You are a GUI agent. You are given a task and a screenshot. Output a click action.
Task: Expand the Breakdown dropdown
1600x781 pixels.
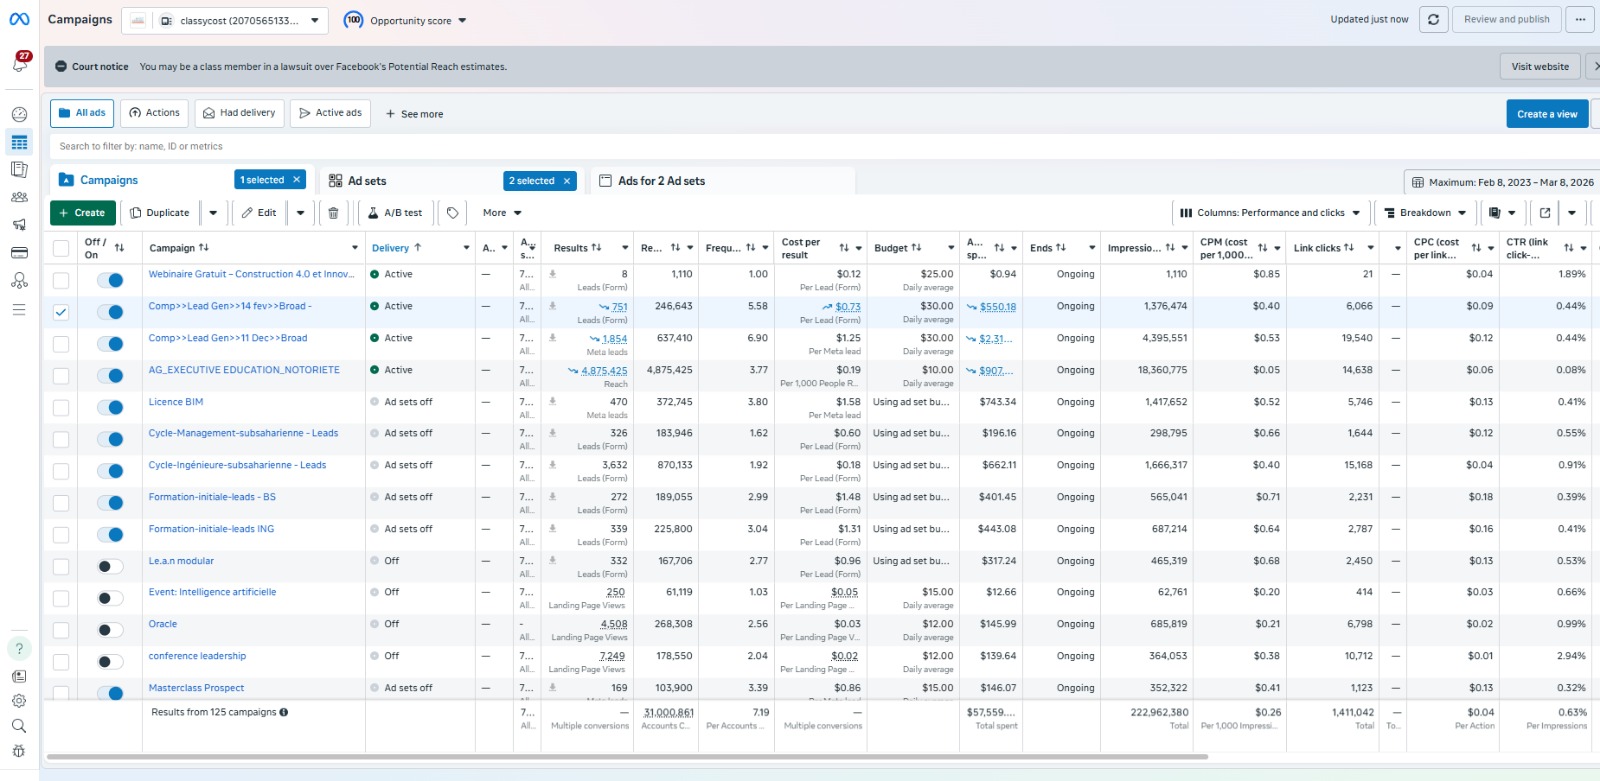(1424, 213)
